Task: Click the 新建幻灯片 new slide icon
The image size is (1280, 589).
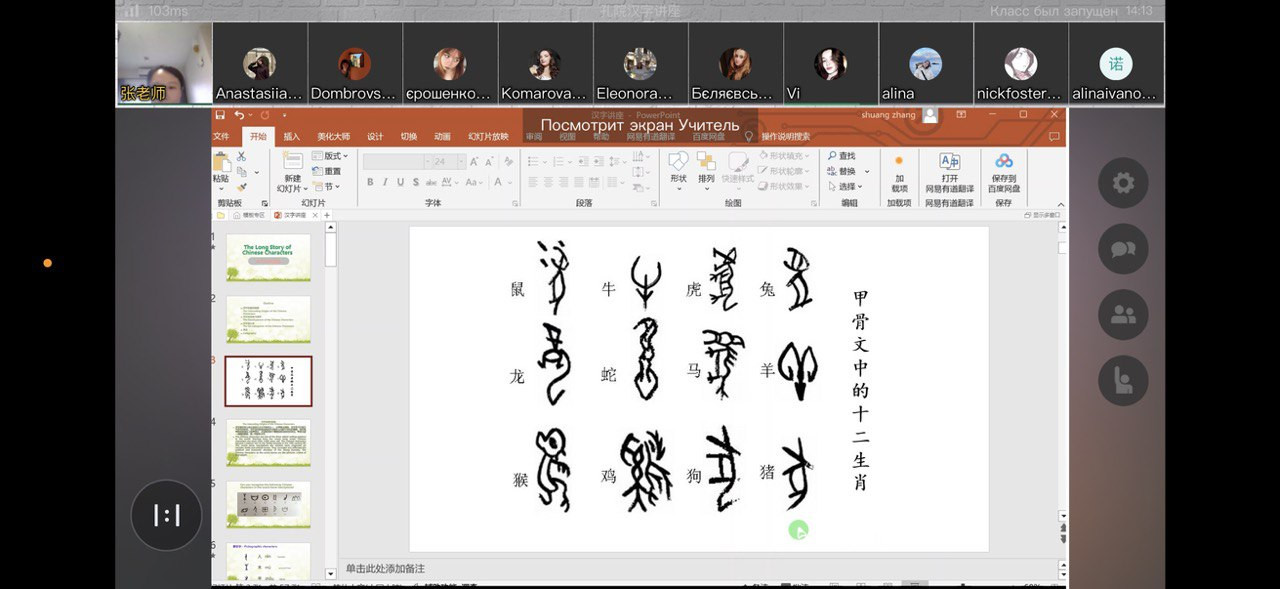Action: tap(292, 163)
